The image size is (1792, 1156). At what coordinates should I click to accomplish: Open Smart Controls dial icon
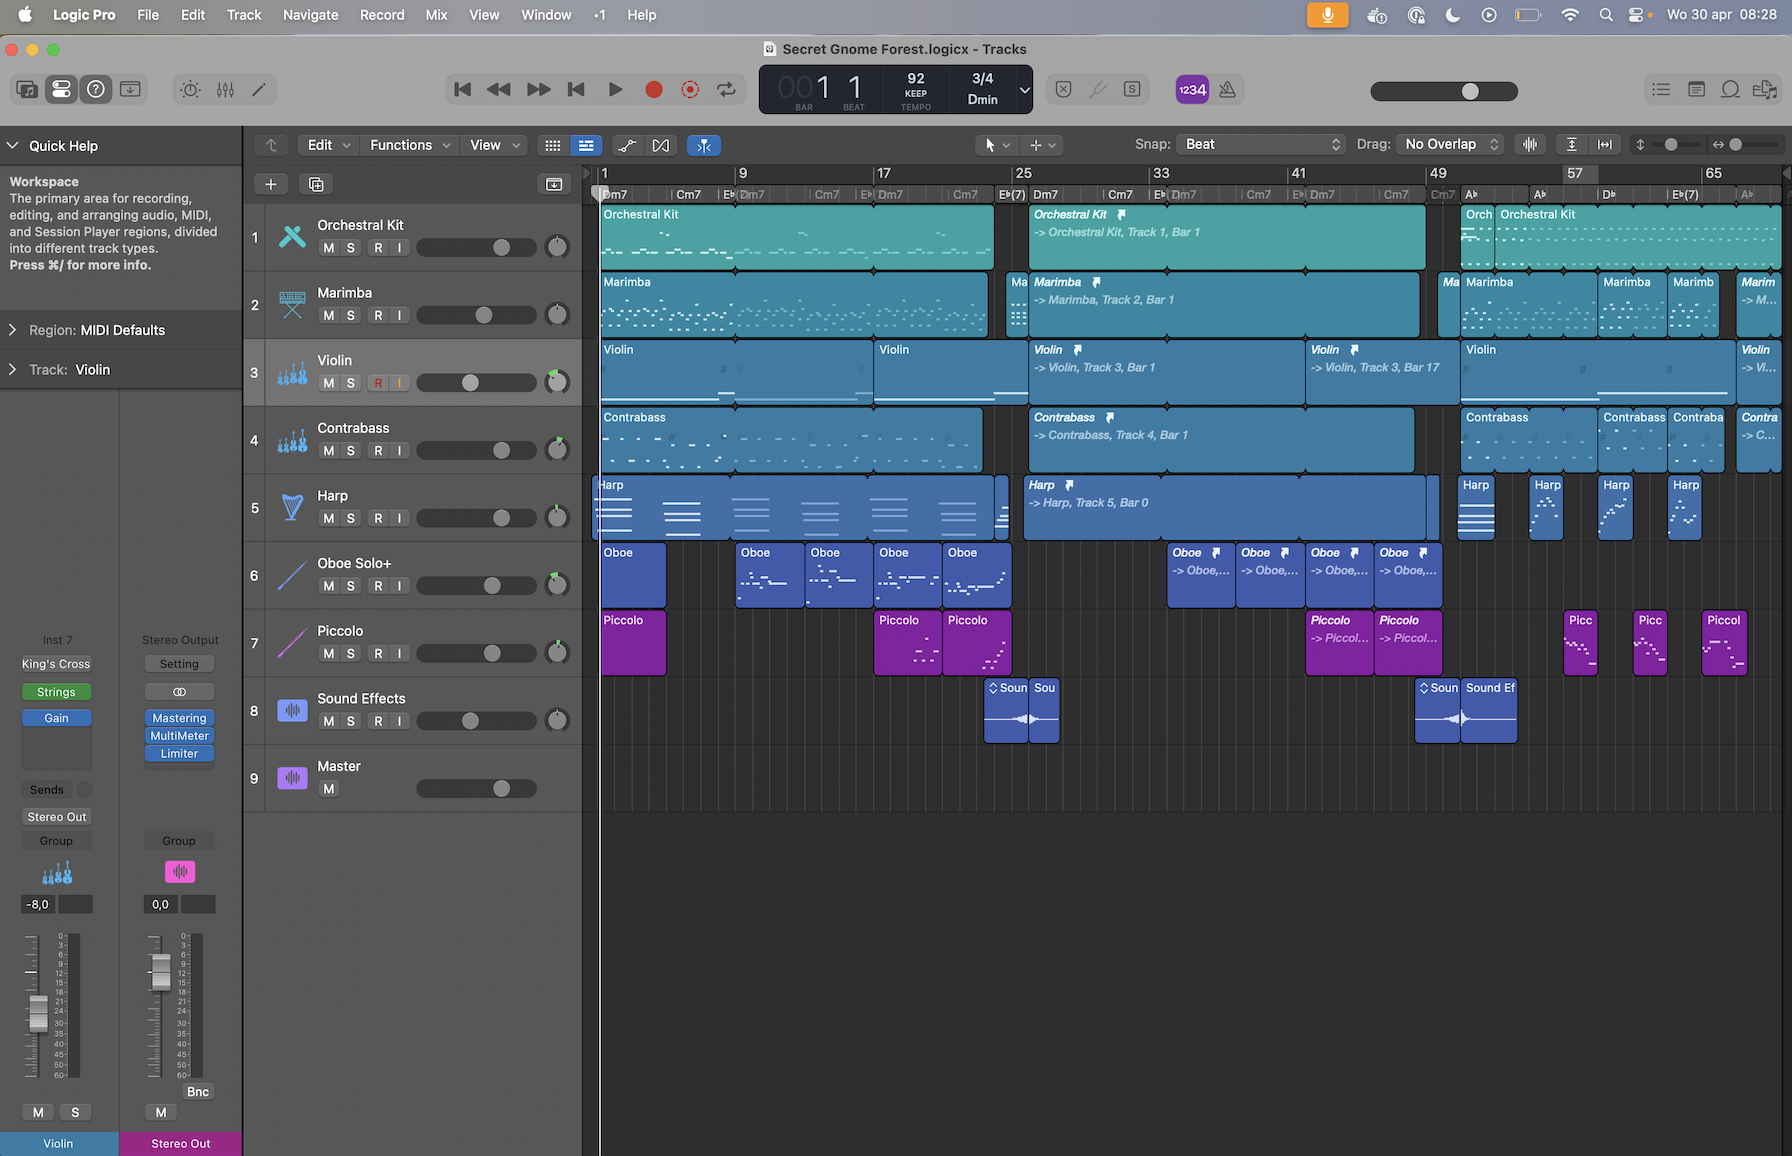coord(190,89)
